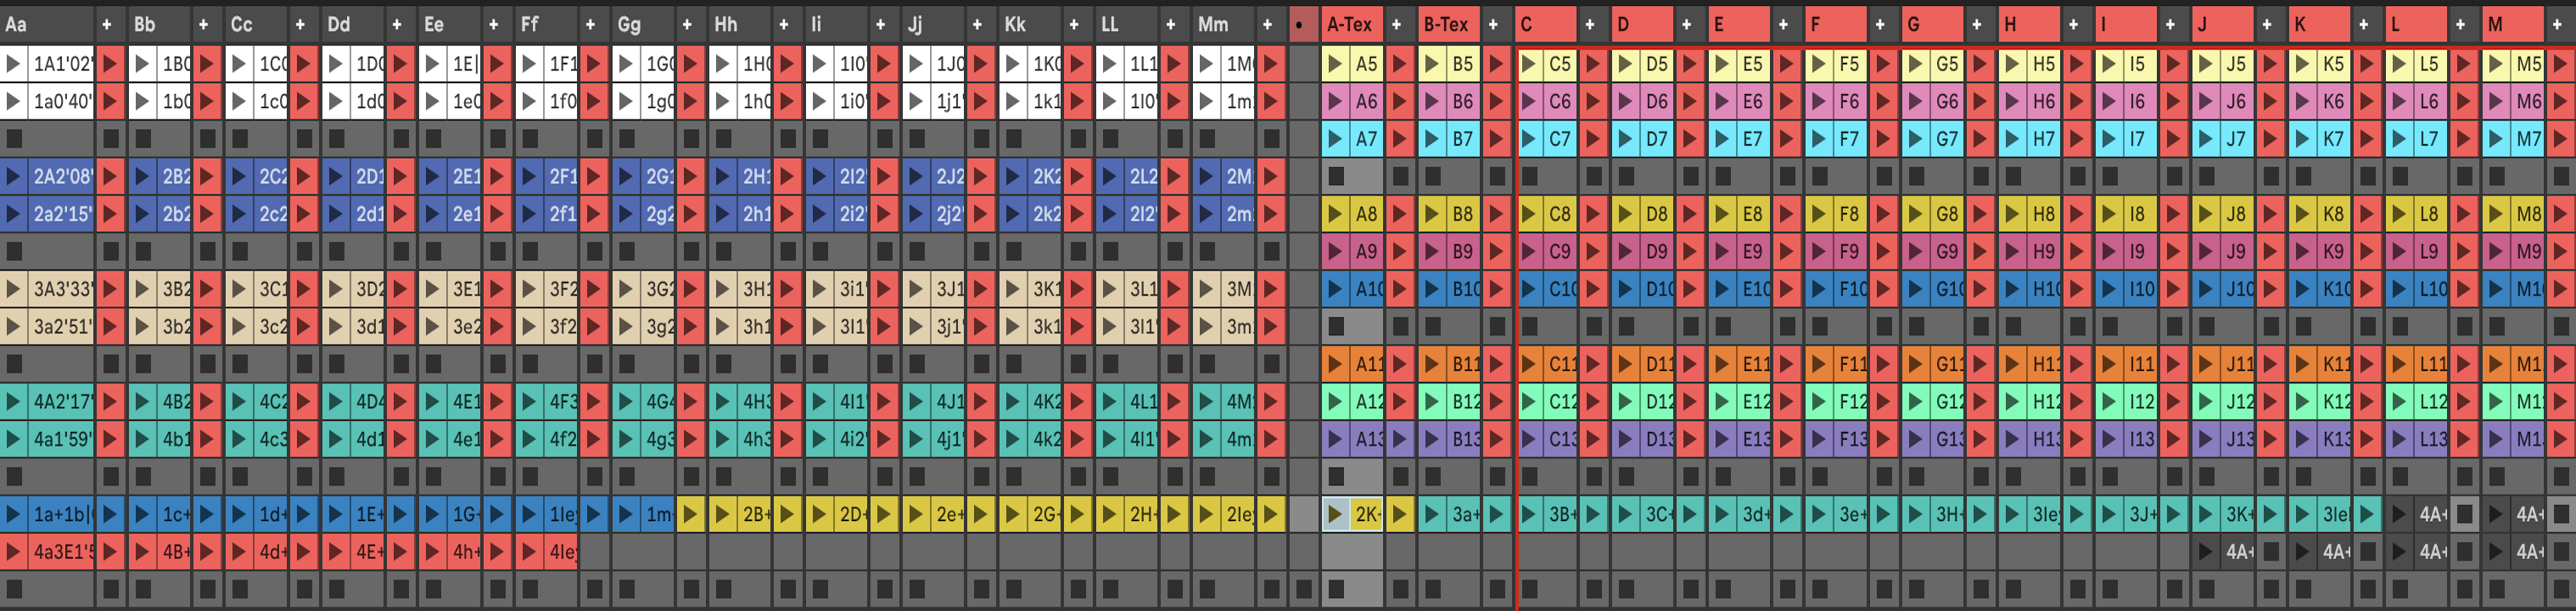Launch clip M8 in track M
Image resolution: width=2576 pixels, height=611 pixels.
[x=2497, y=215]
